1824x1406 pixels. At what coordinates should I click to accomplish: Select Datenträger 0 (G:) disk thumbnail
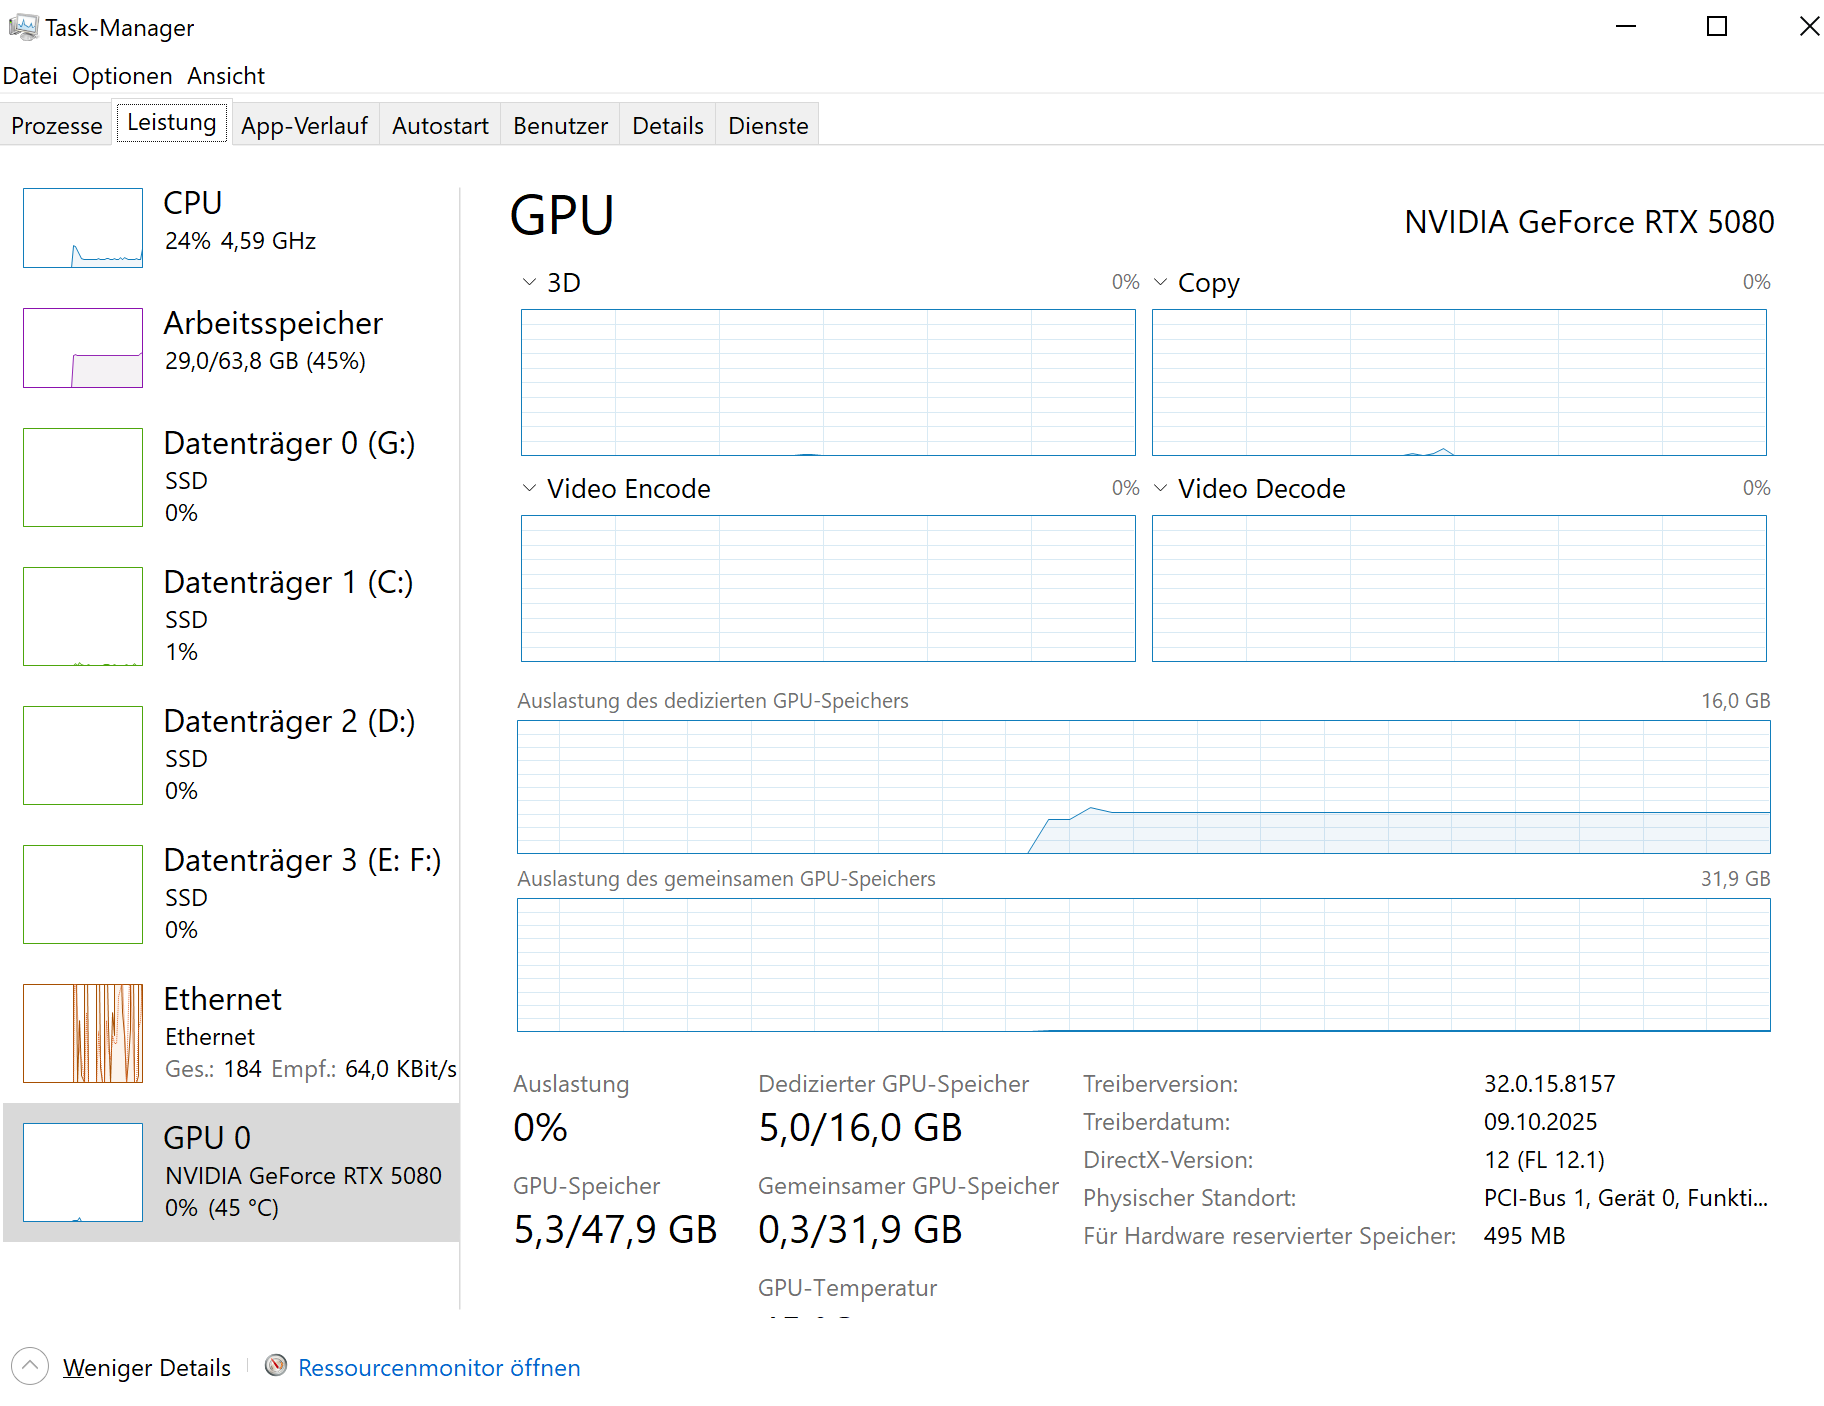[83, 477]
